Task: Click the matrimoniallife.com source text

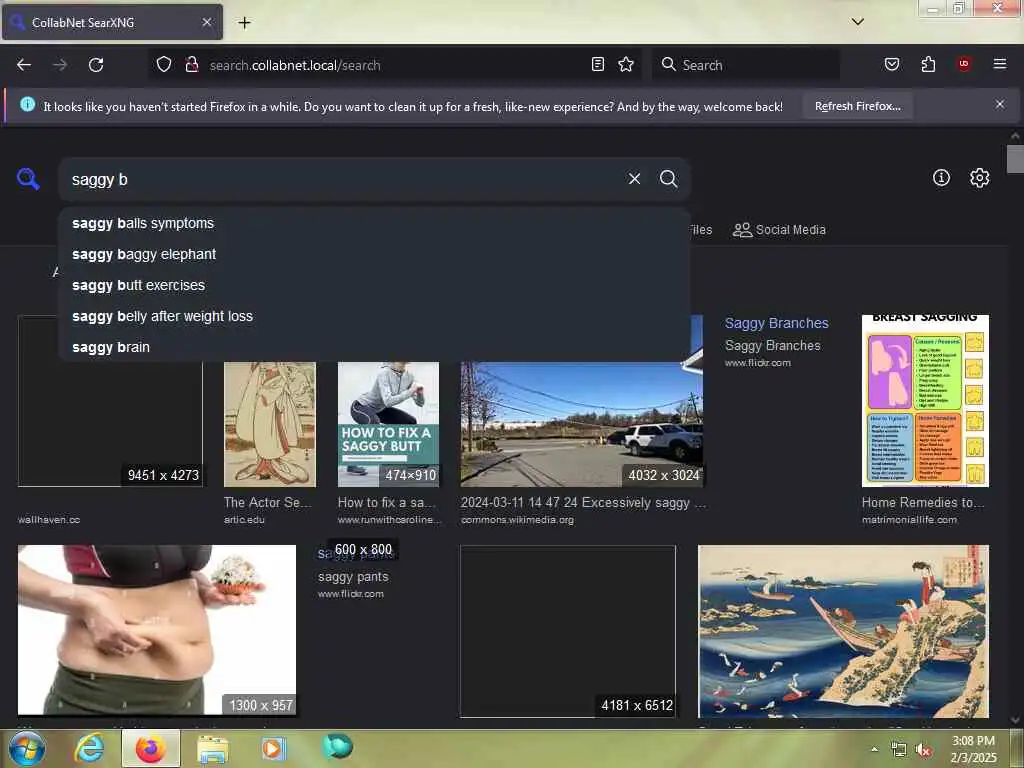Action: click(910, 520)
